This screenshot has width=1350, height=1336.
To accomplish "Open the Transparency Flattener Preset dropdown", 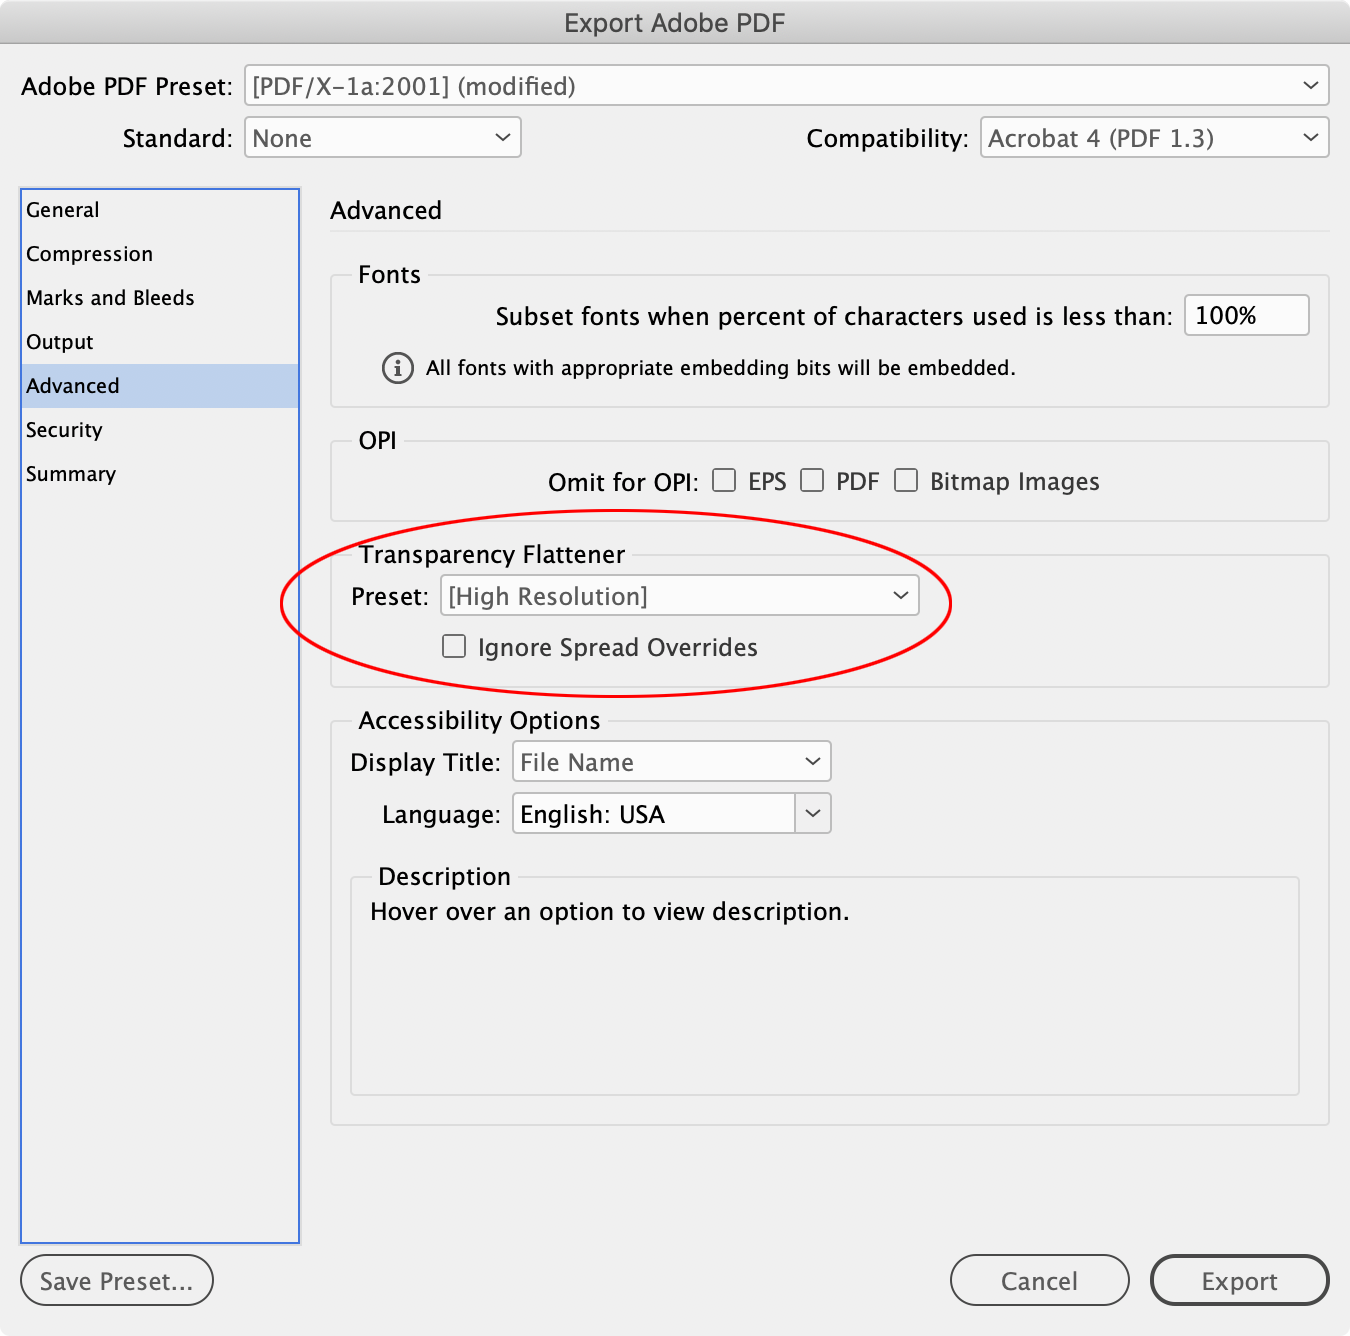I will coord(680,595).
